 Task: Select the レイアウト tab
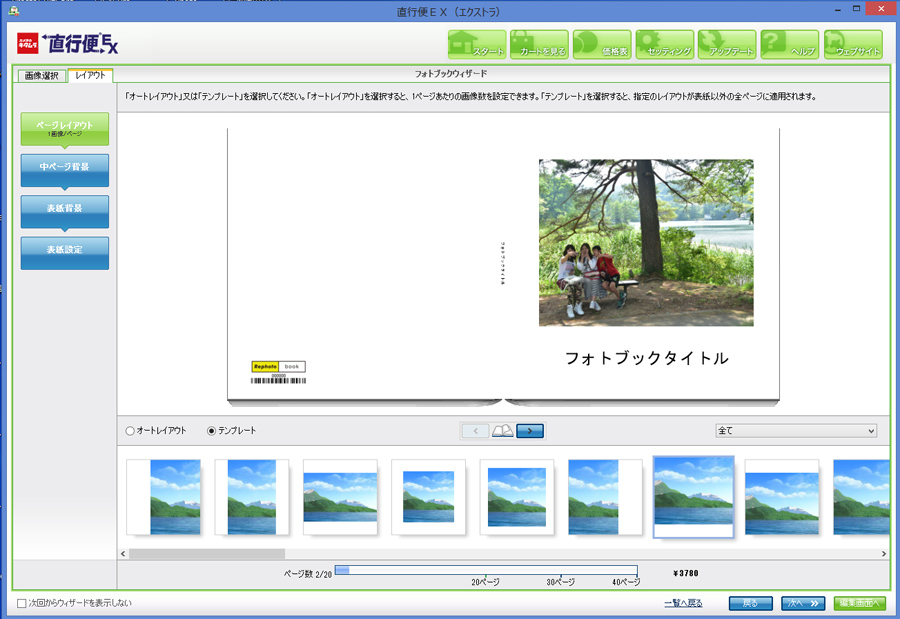(x=90, y=75)
